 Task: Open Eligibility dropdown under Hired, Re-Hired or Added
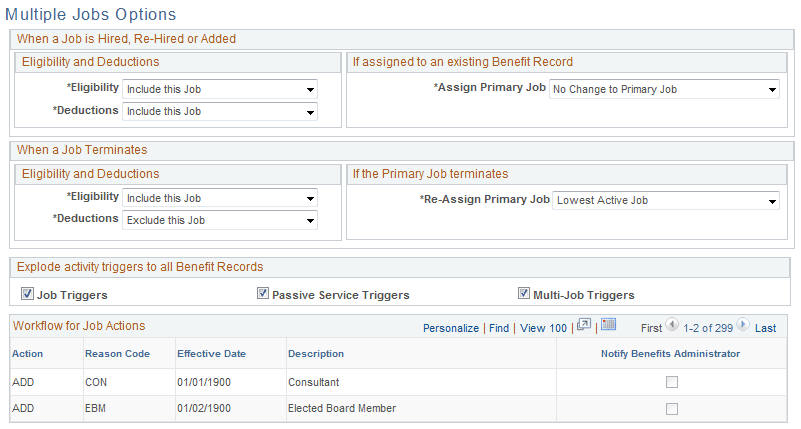220,89
